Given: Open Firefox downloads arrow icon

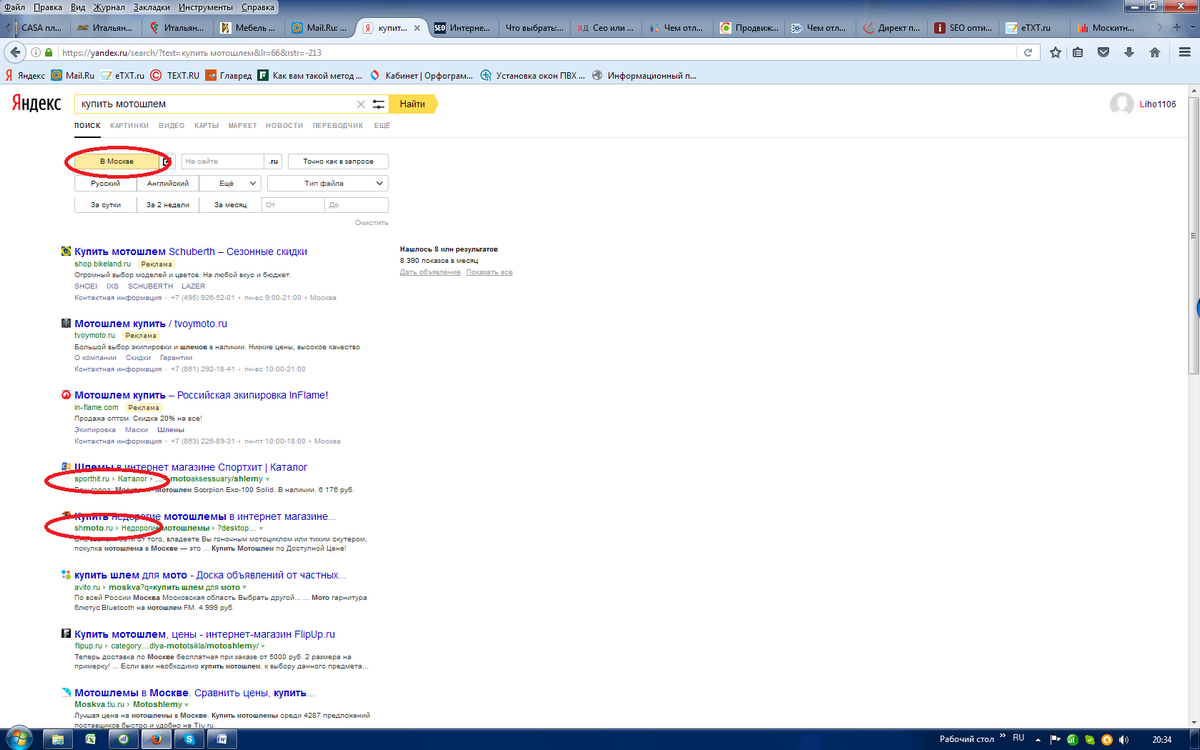Looking at the screenshot, I should [1130, 52].
